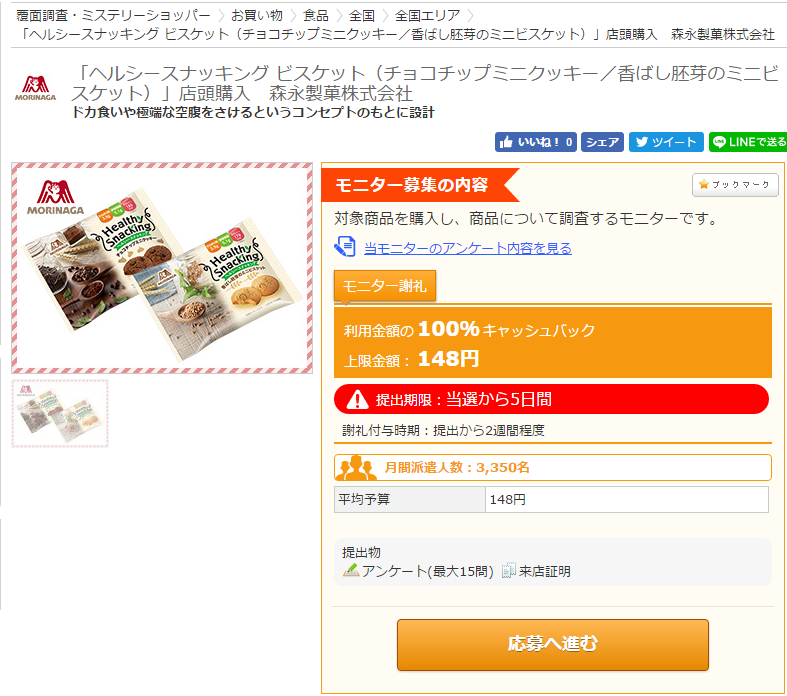Click the 応募へ進む apply button

(553, 644)
